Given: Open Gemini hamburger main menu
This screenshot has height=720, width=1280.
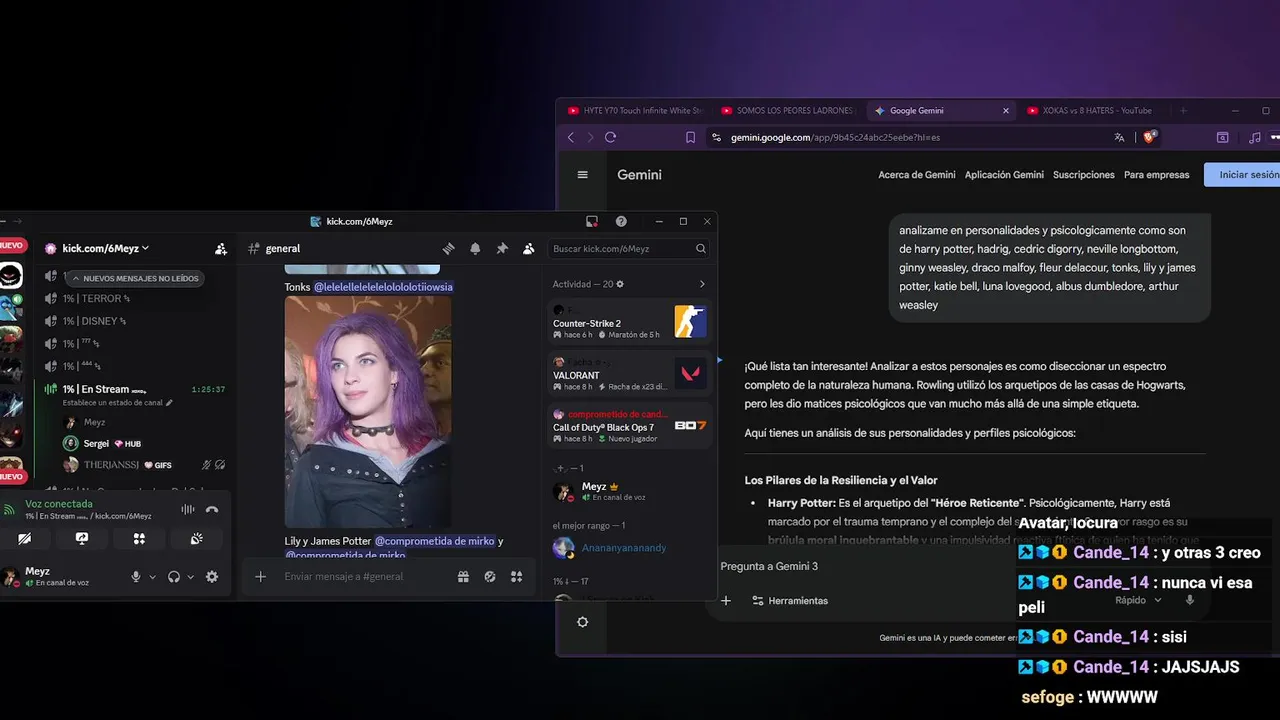Looking at the screenshot, I should 583,174.
